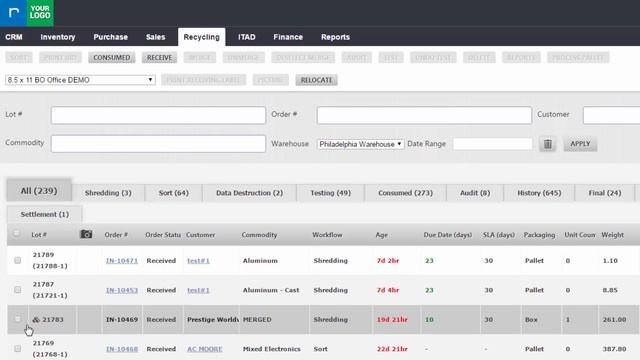Sort by the Weight column header

pos(612,235)
